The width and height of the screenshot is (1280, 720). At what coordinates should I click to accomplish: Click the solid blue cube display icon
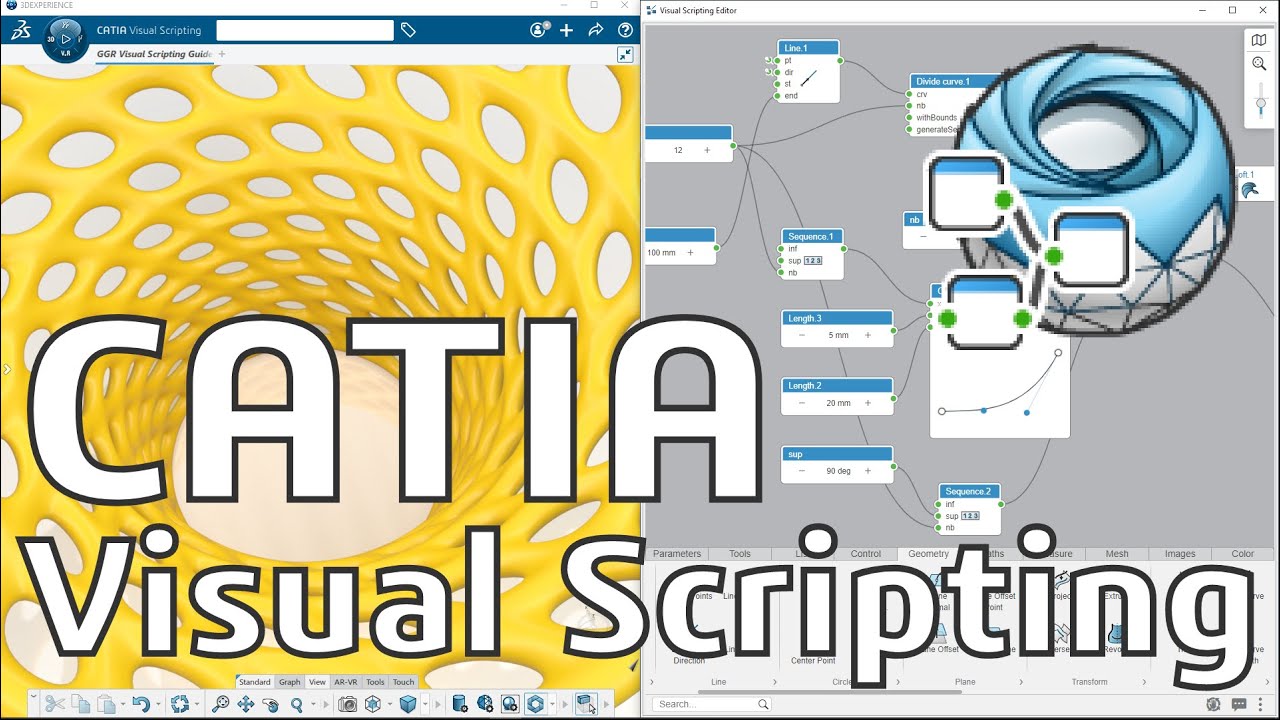point(408,704)
